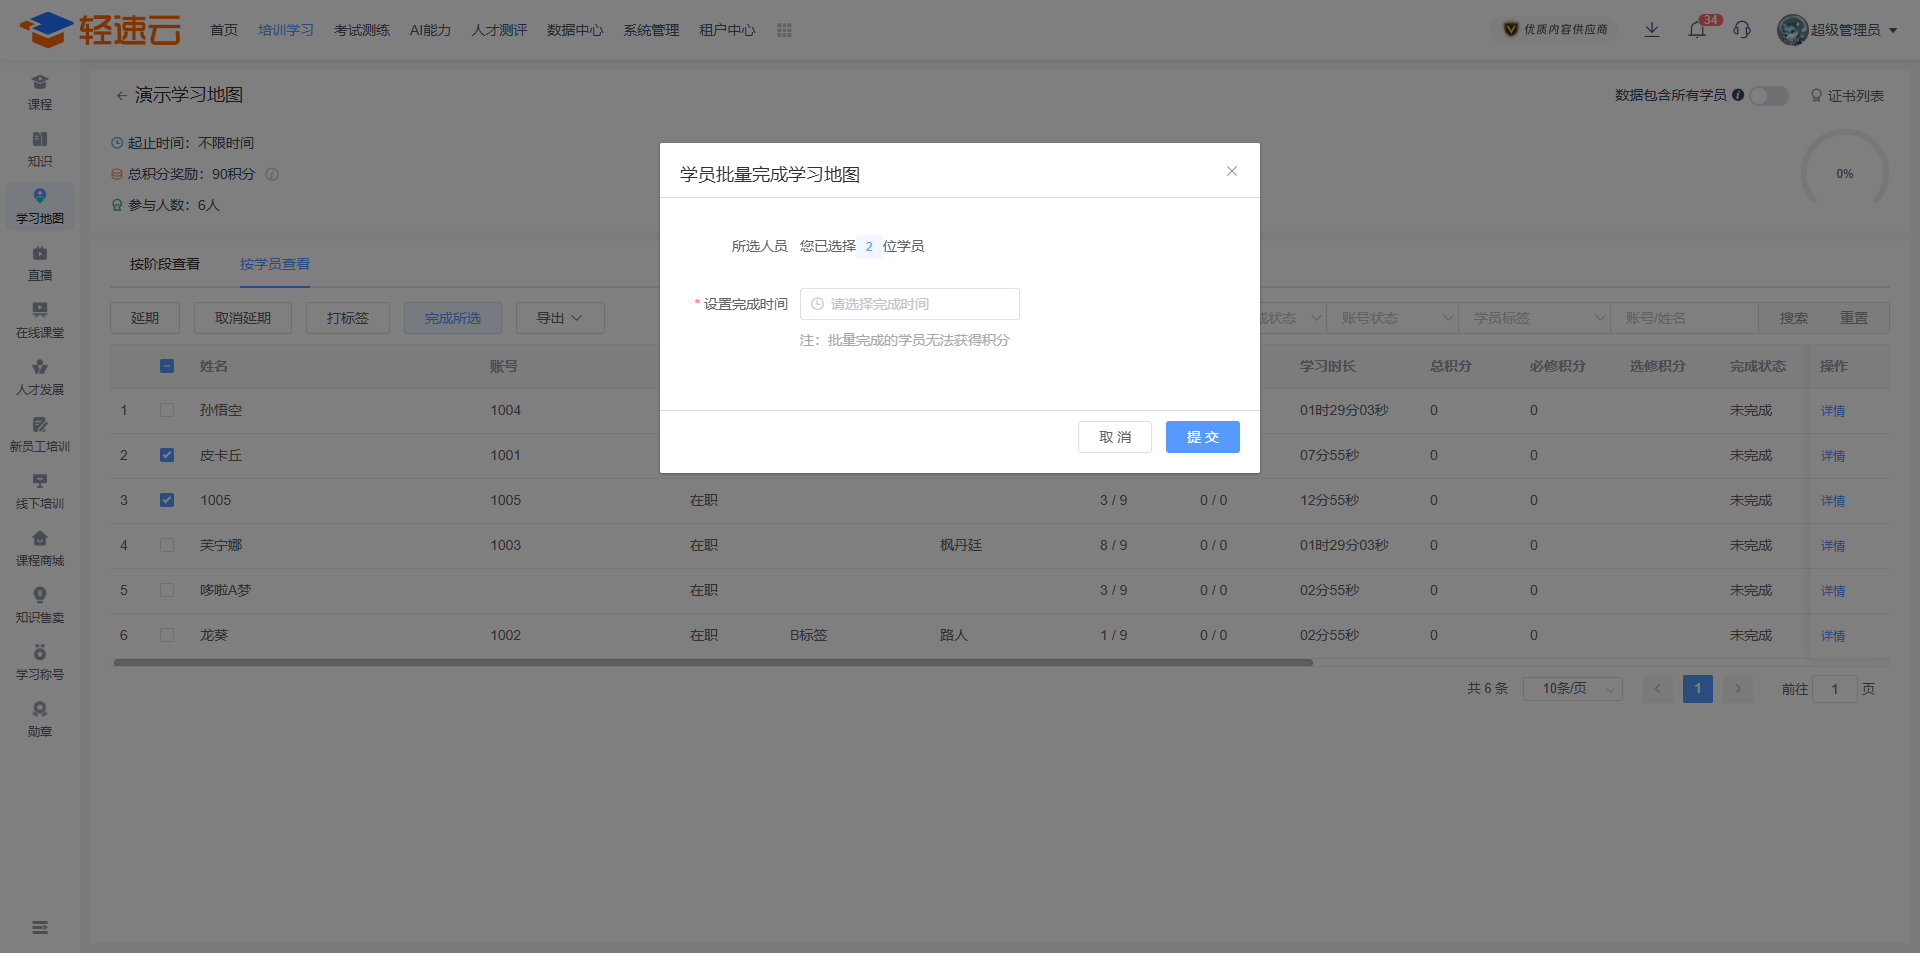Click the 设置完成时间 date input field
Image resolution: width=1920 pixels, height=953 pixels.
[910, 304]
